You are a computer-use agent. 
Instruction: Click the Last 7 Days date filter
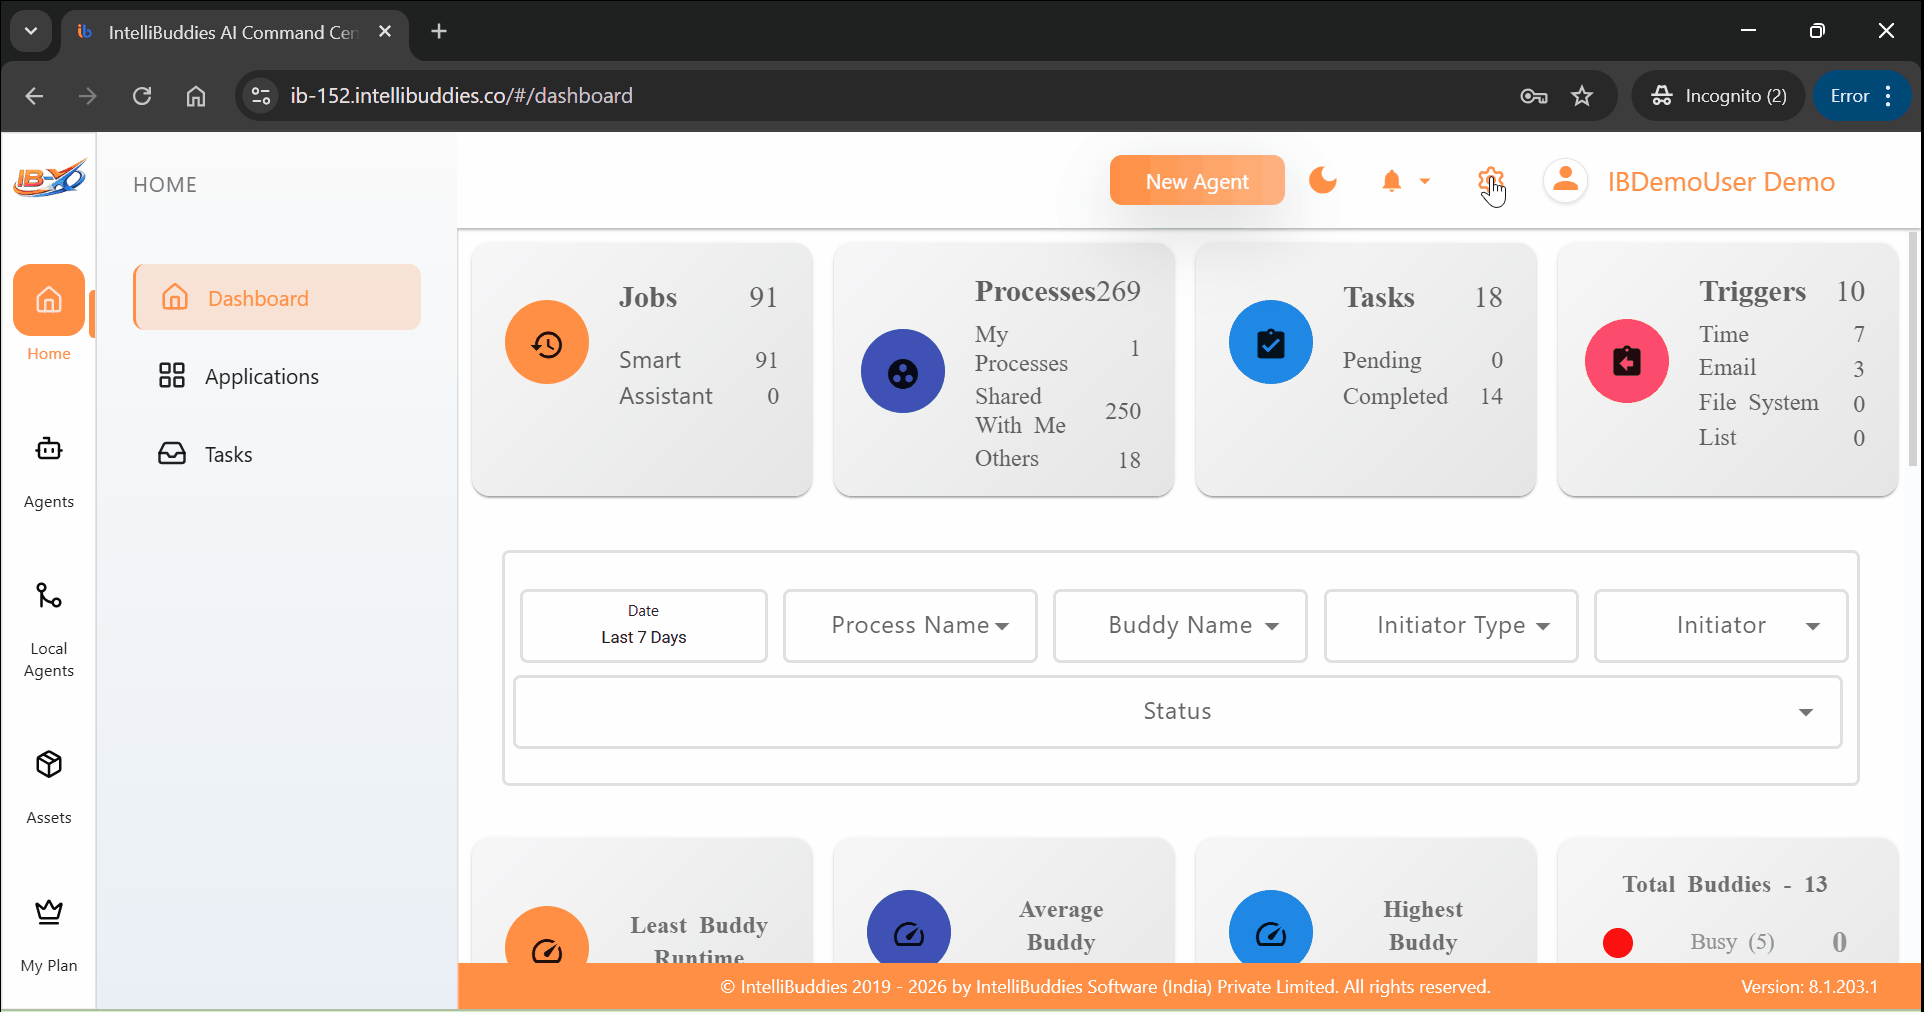[x=643, y=626]
